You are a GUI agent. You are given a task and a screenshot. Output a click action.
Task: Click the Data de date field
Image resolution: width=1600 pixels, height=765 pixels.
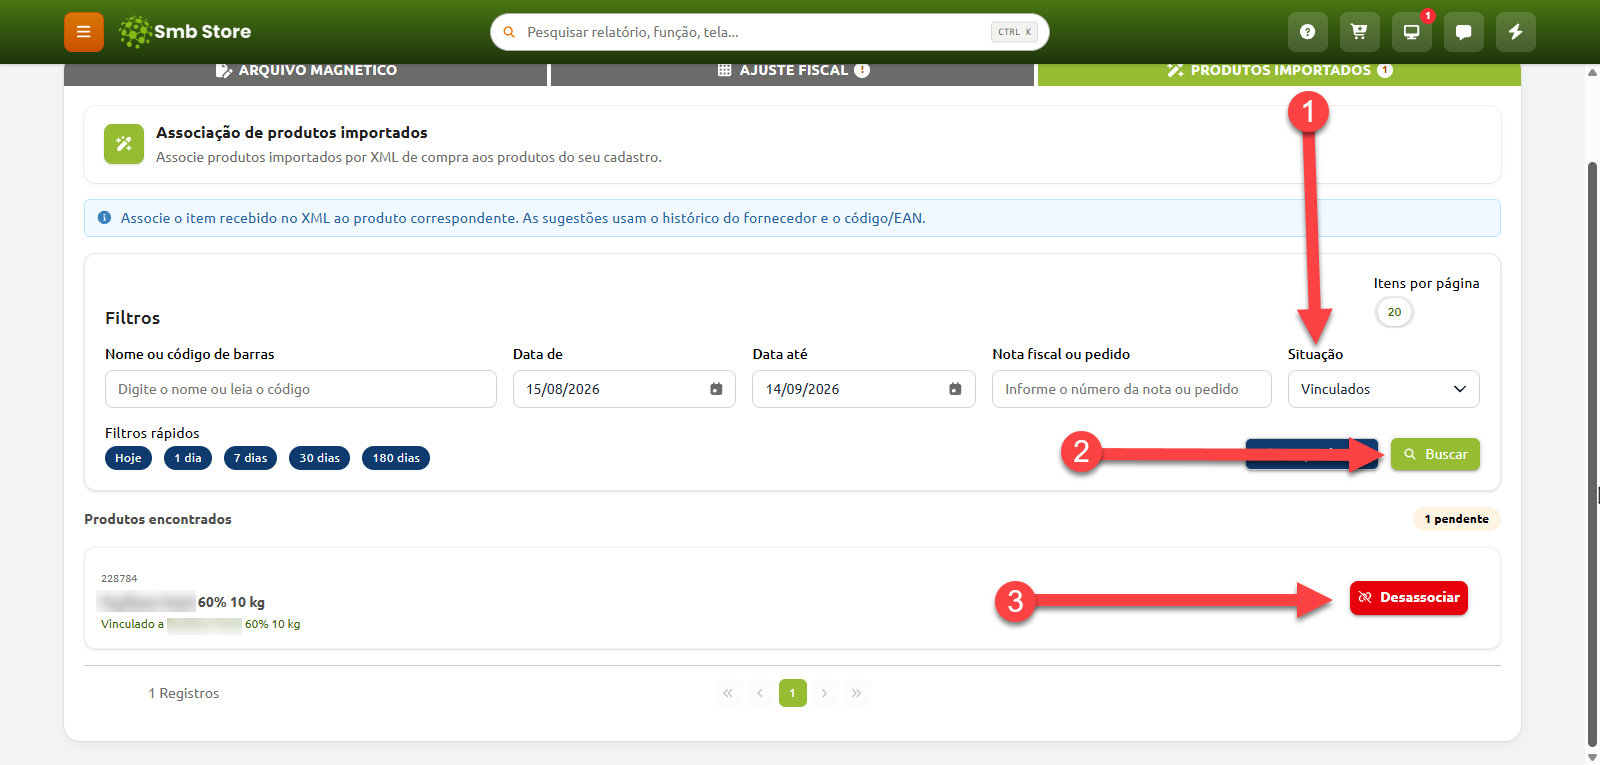point(624,389)
